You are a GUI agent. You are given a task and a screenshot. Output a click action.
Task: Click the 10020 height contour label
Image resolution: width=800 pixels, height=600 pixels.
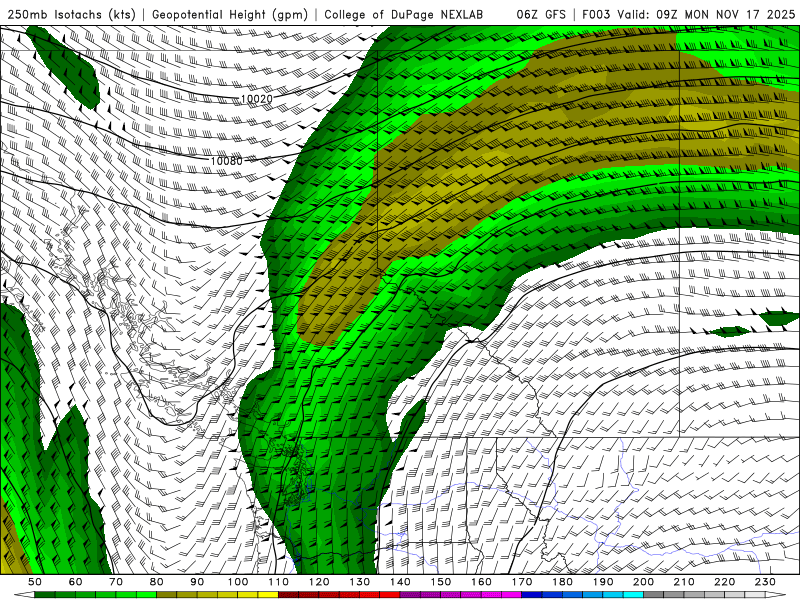pos(257,98)
